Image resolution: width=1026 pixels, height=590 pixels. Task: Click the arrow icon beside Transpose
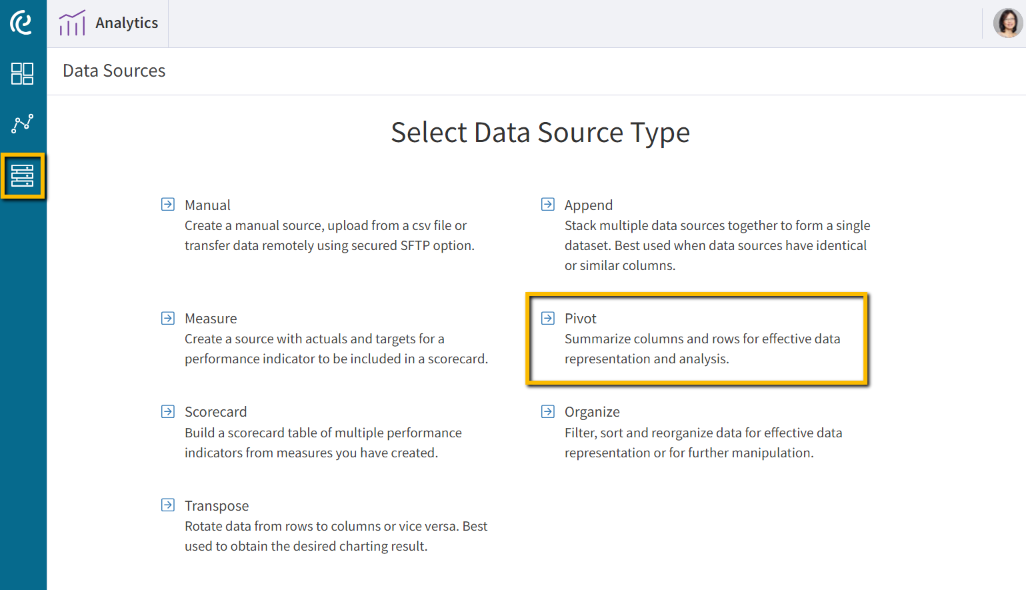167,505
